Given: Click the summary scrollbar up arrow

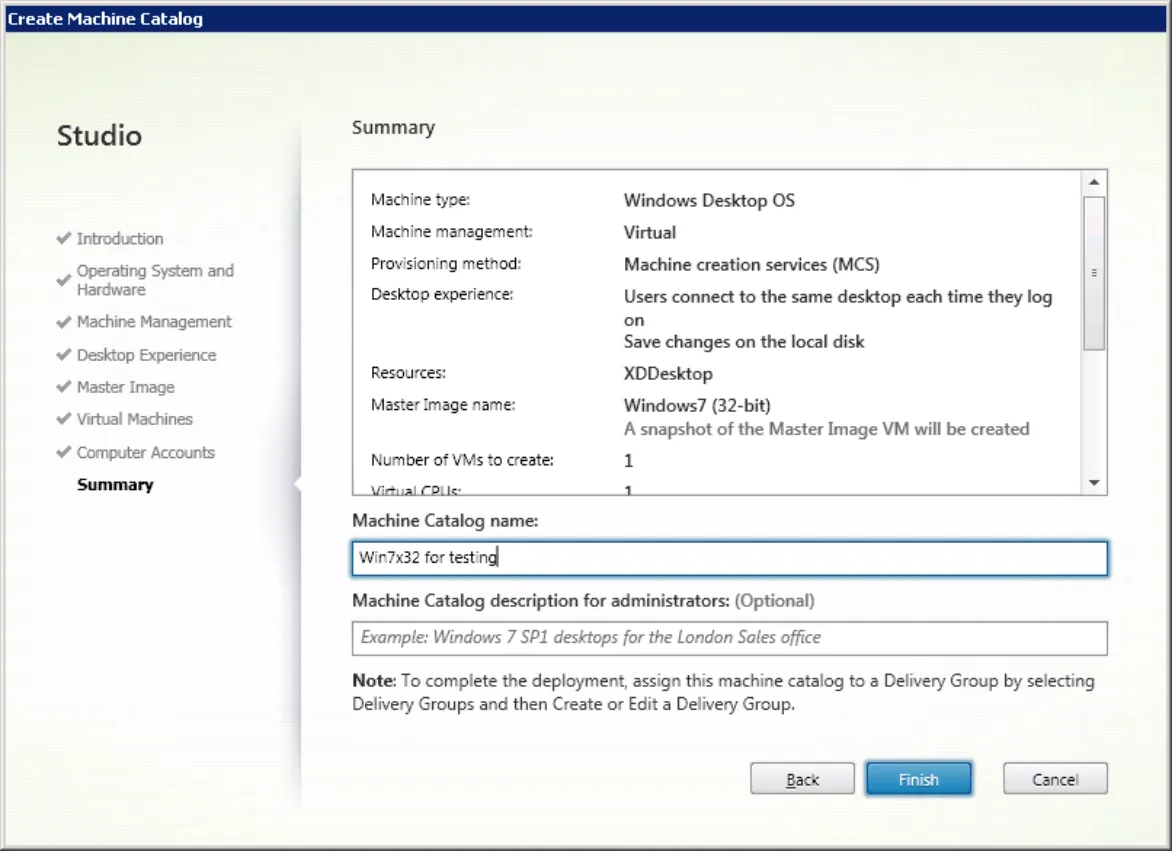Looking at the screenshot, I should 1094,182.
